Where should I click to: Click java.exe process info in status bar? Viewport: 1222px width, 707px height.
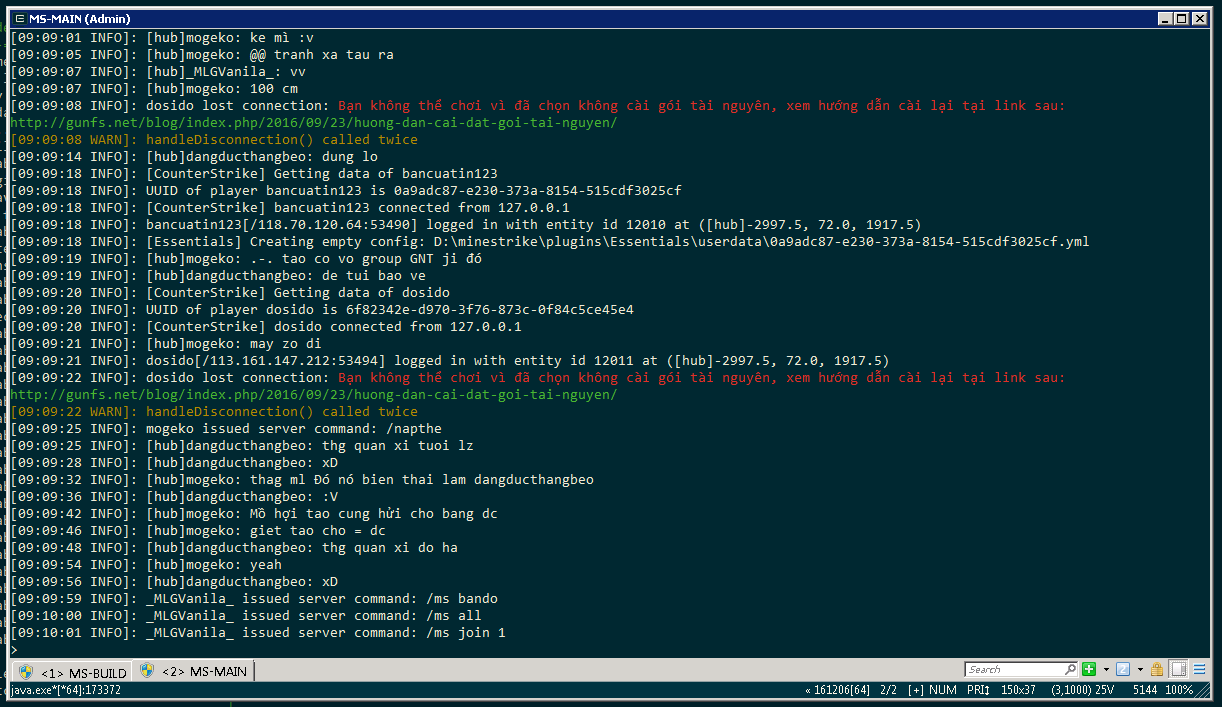click(x=66, y=690)
